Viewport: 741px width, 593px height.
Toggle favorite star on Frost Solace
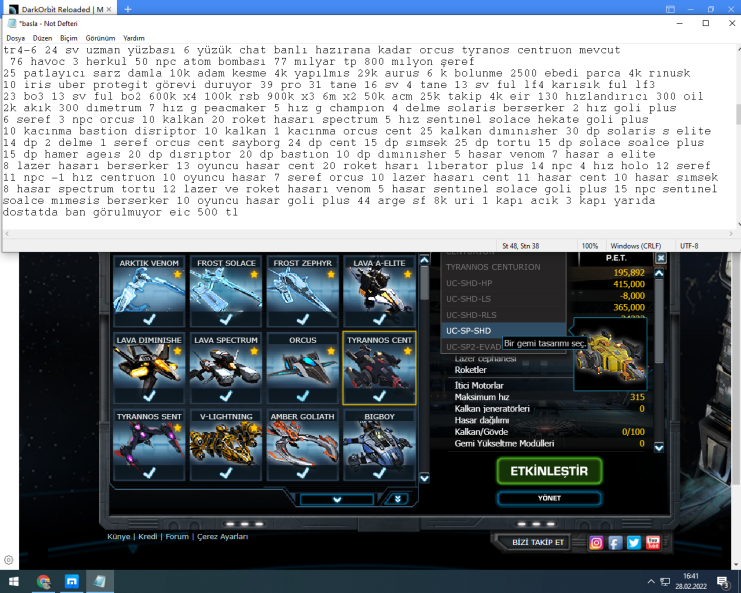(x=254, y=274)
